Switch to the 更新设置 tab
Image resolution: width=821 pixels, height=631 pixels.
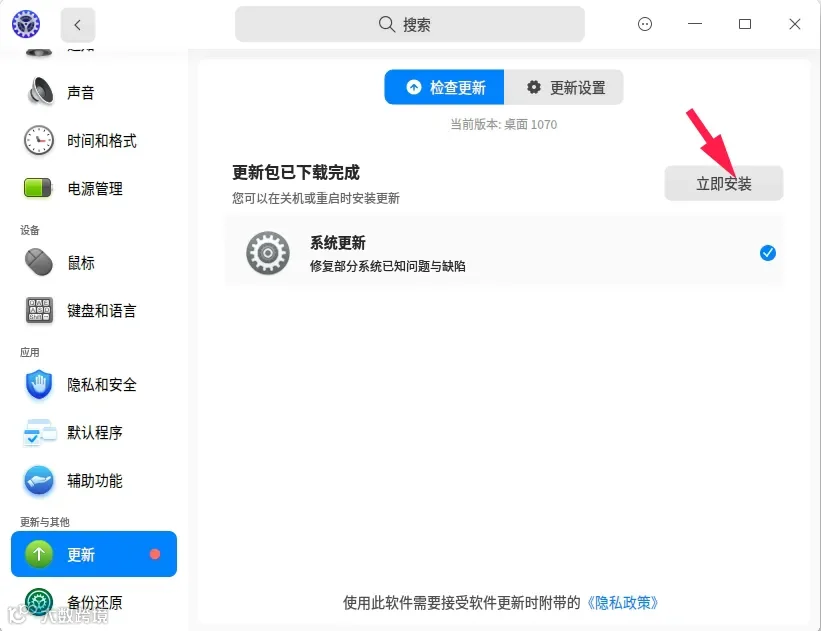564,87
